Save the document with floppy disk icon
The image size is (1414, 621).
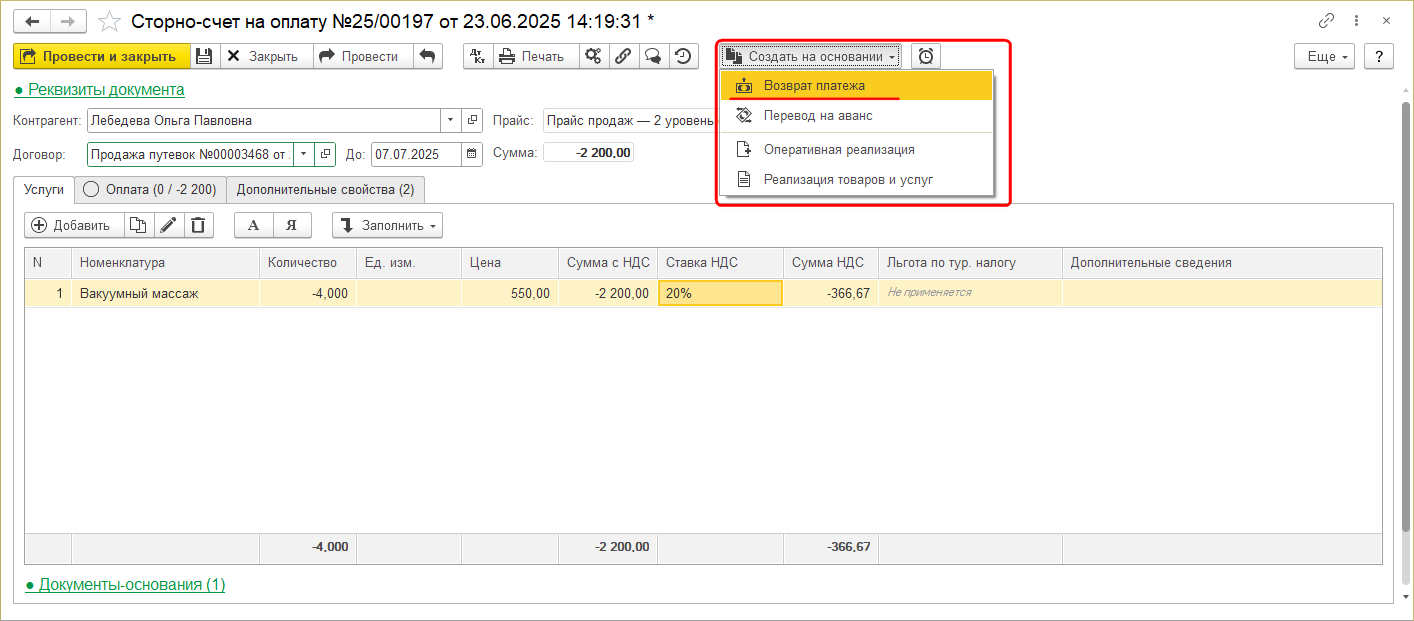click(x=204, y=56)
